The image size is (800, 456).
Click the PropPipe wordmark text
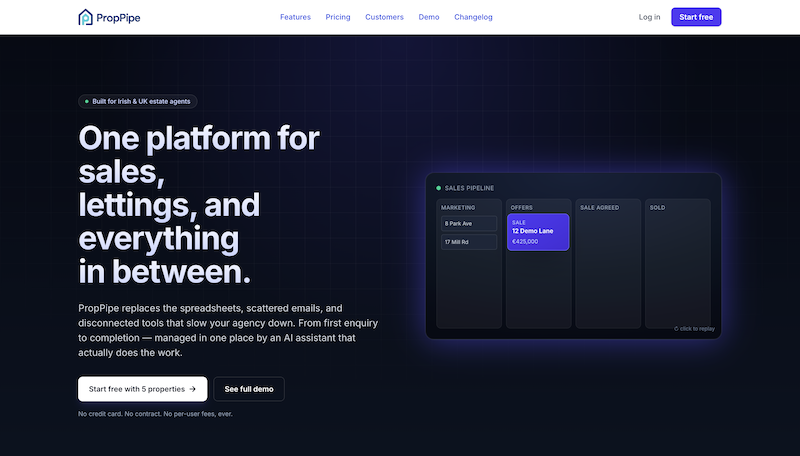[x=118, y=18]
